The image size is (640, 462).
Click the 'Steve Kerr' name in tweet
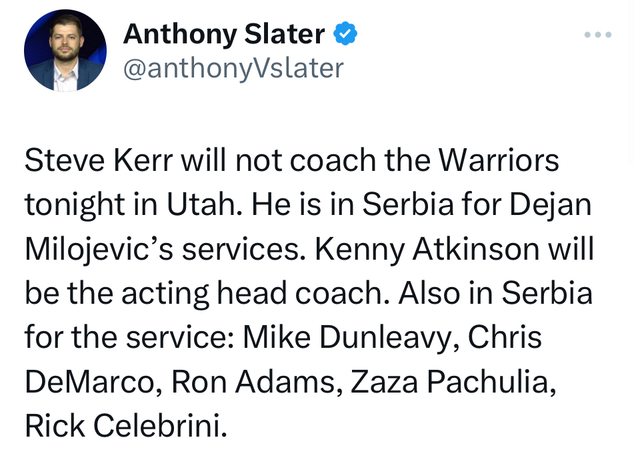tap(99, 160)
